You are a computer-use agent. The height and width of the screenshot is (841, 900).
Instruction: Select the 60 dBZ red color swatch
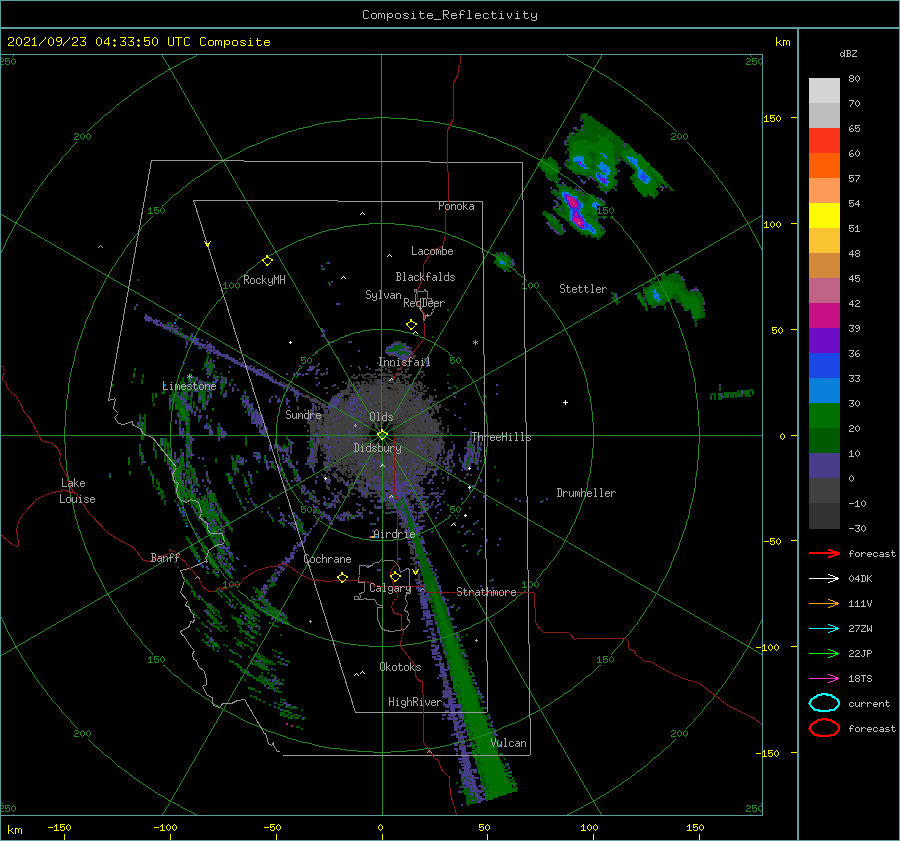tap(824, 141)
